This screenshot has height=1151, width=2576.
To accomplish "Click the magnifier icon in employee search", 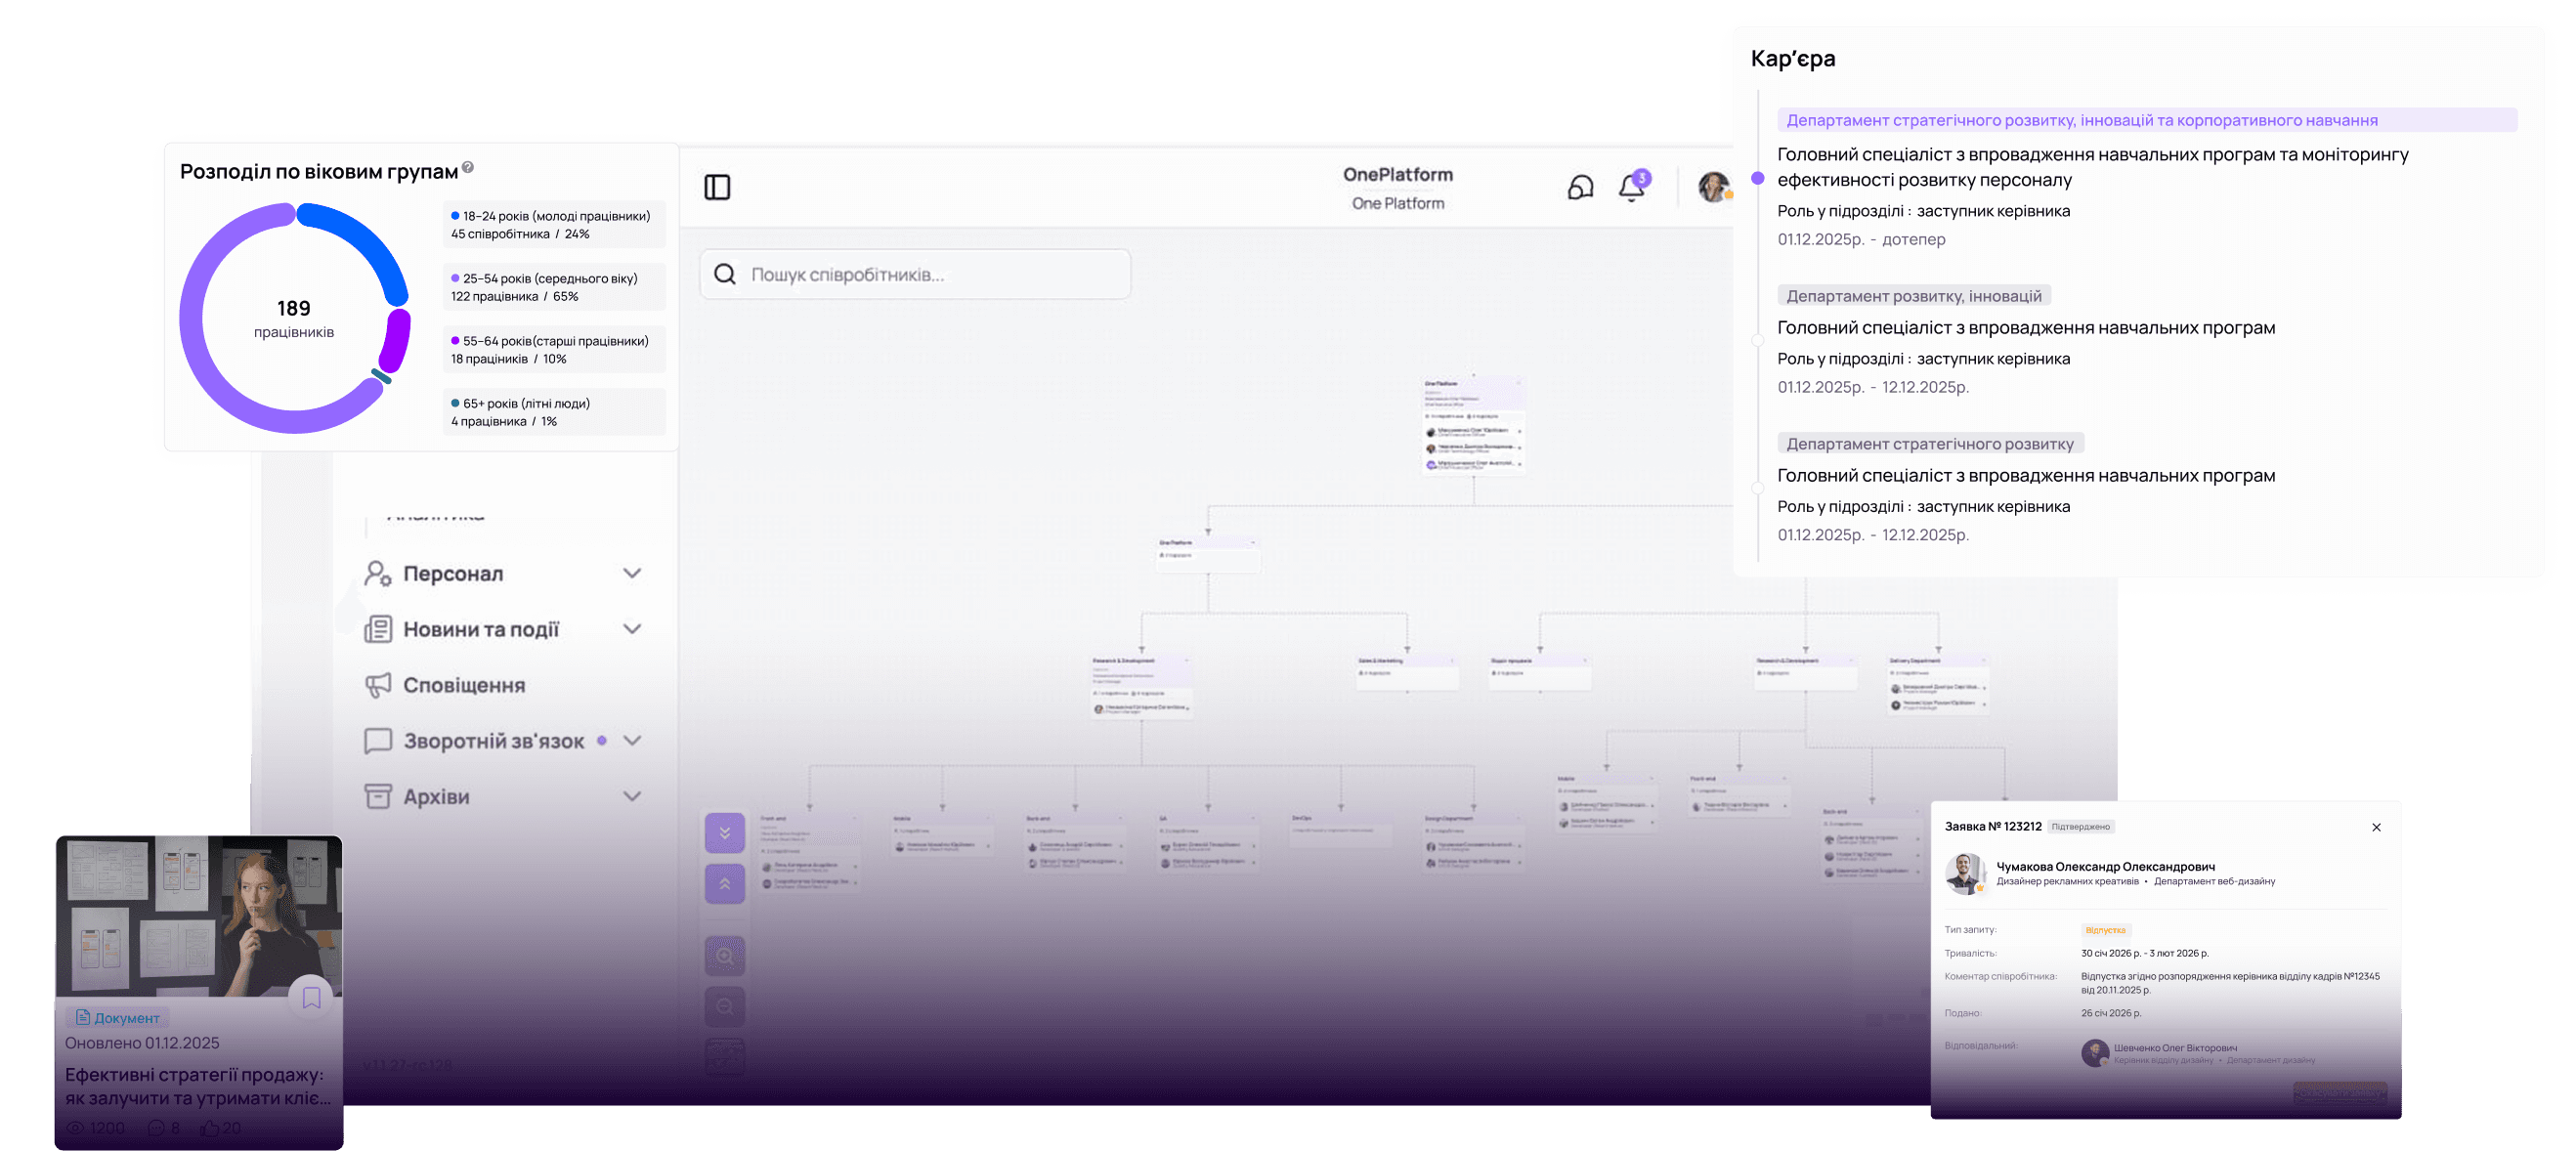I will pos(725,274).
